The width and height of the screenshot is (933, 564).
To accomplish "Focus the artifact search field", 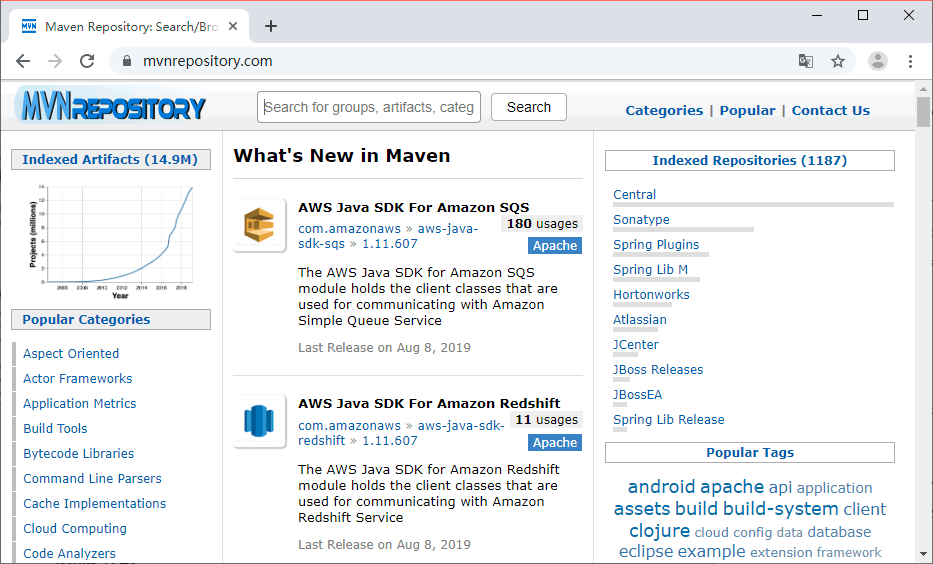I will 369,107.
